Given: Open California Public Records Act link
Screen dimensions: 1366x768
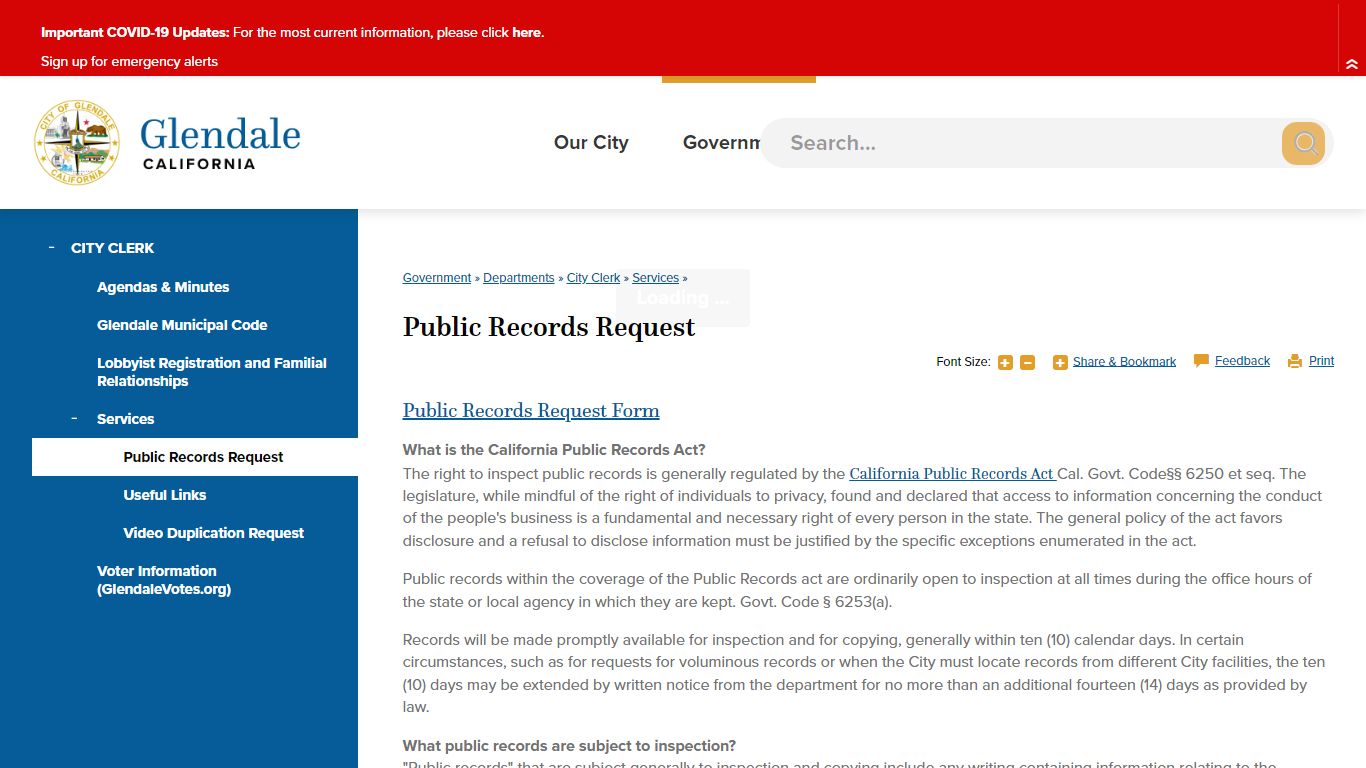Looking at the screenshot, I should 952,474.
